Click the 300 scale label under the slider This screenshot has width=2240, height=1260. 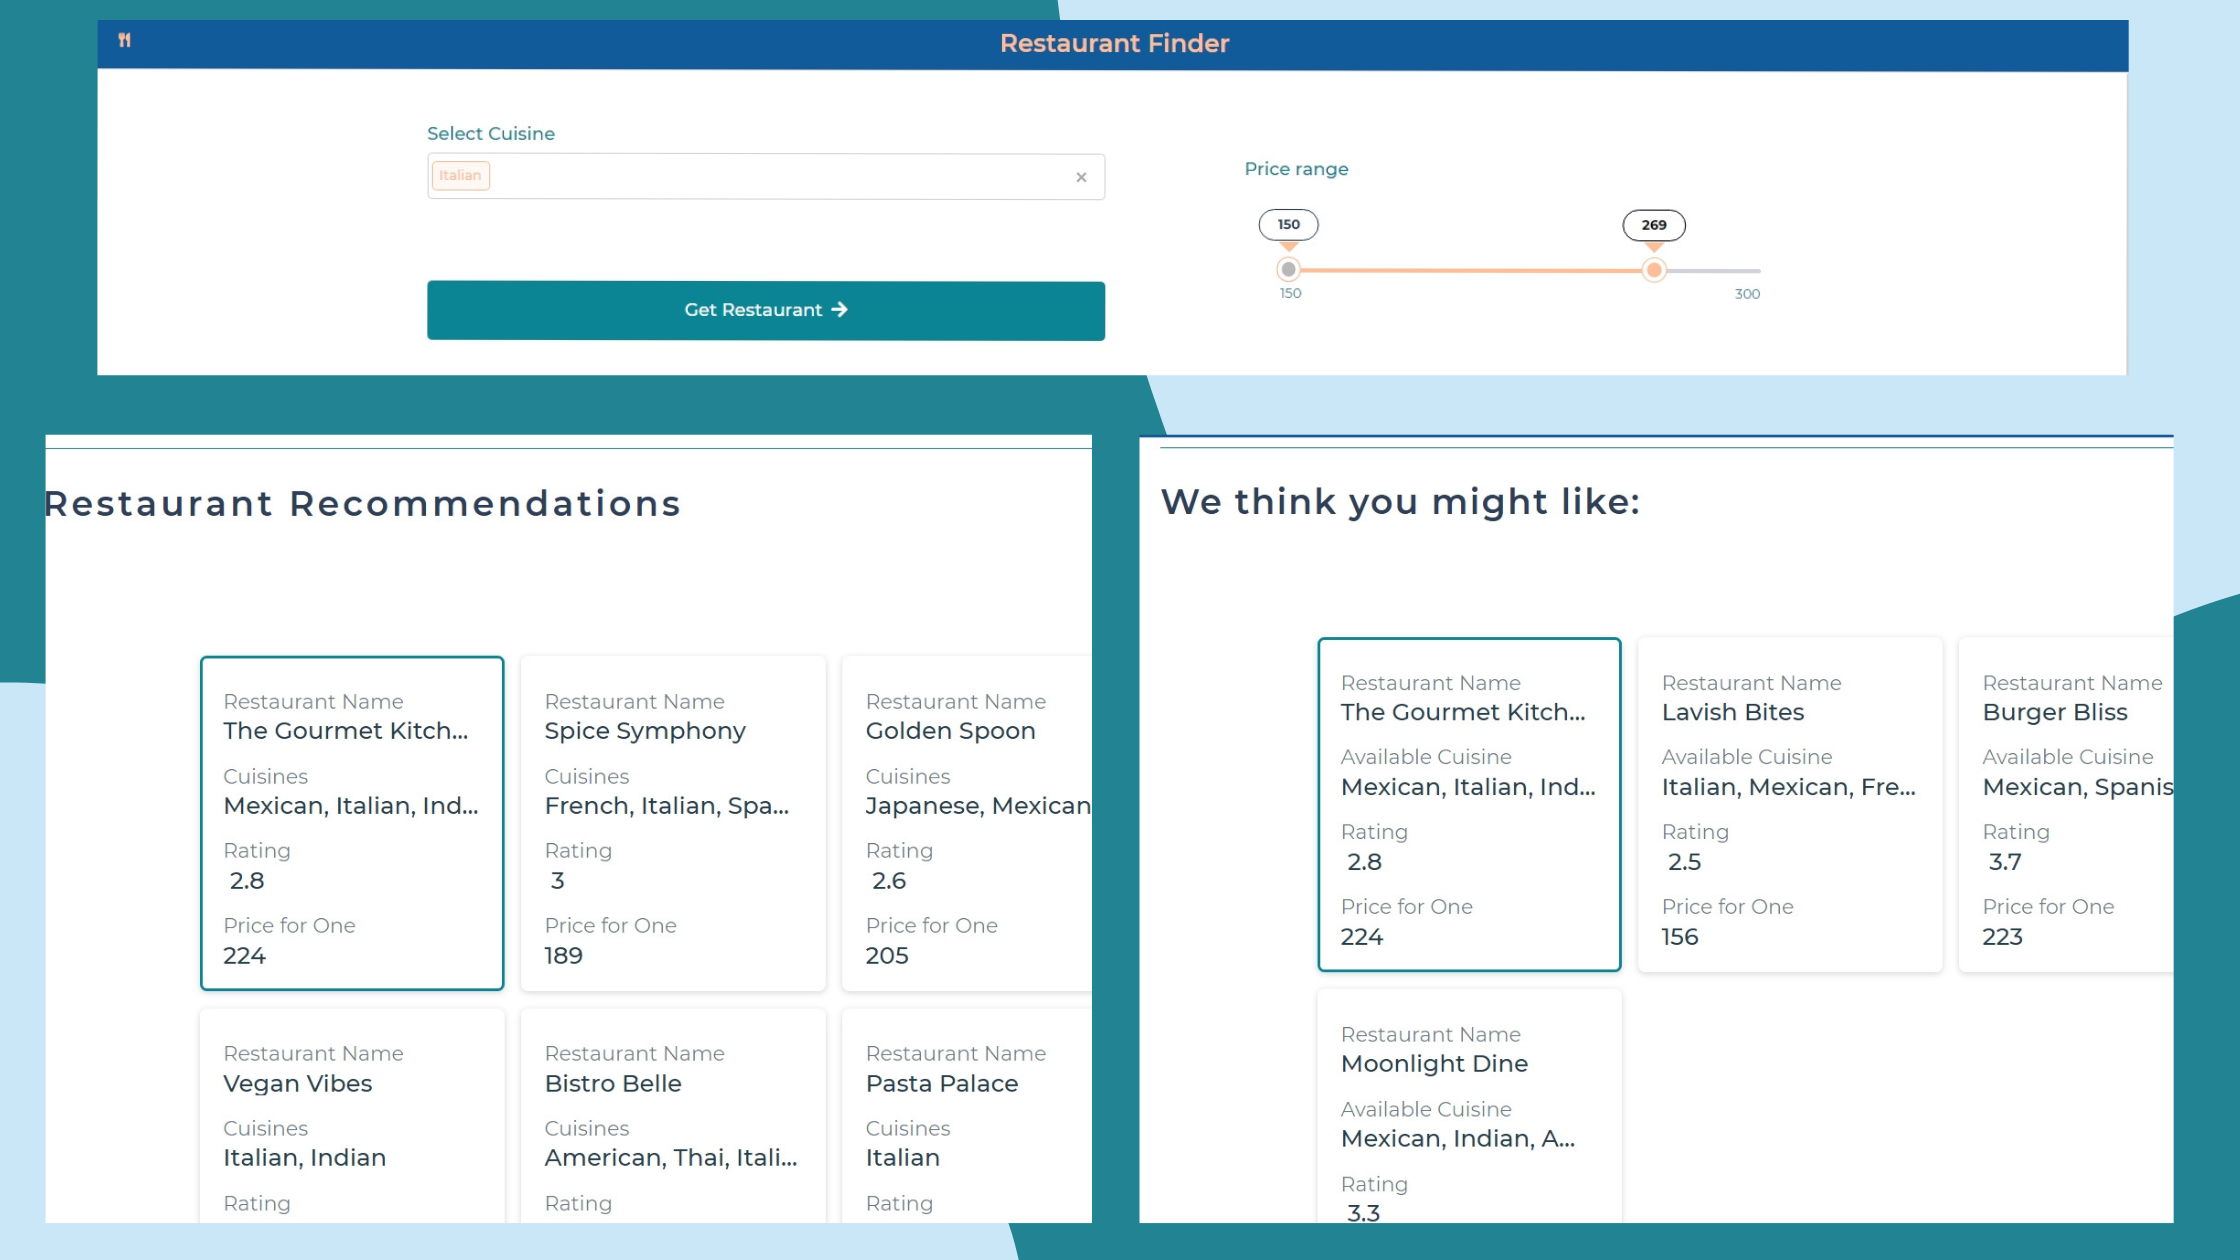pyautogui.click(x=1747, y=293)
